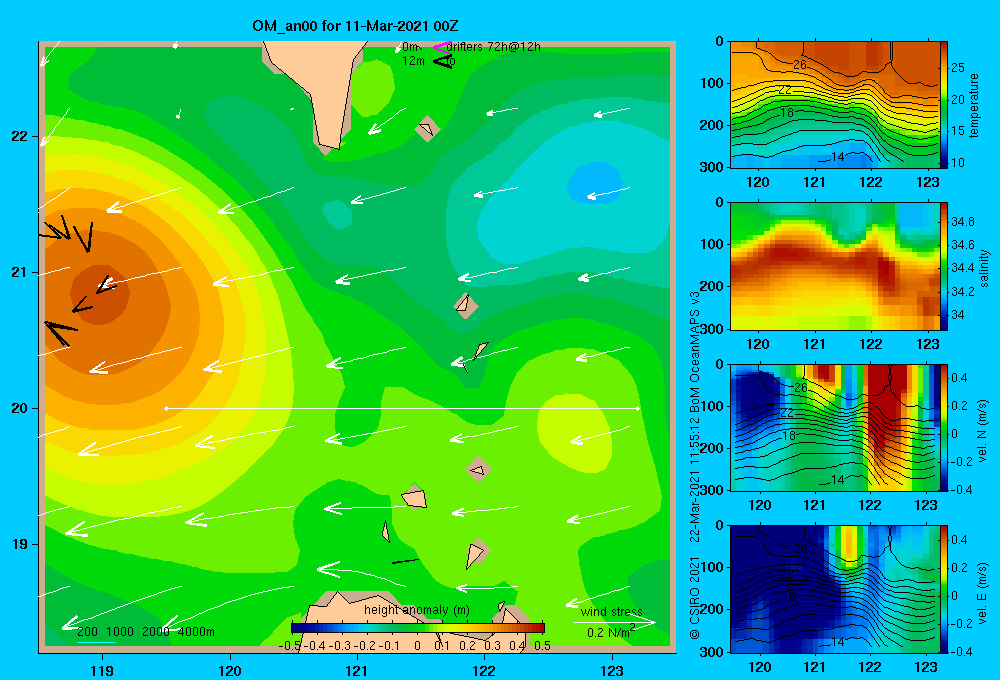The image size is (1000, 680).
Task: Click the blue low anomaly patch on map
Action: tap(594, 183)
